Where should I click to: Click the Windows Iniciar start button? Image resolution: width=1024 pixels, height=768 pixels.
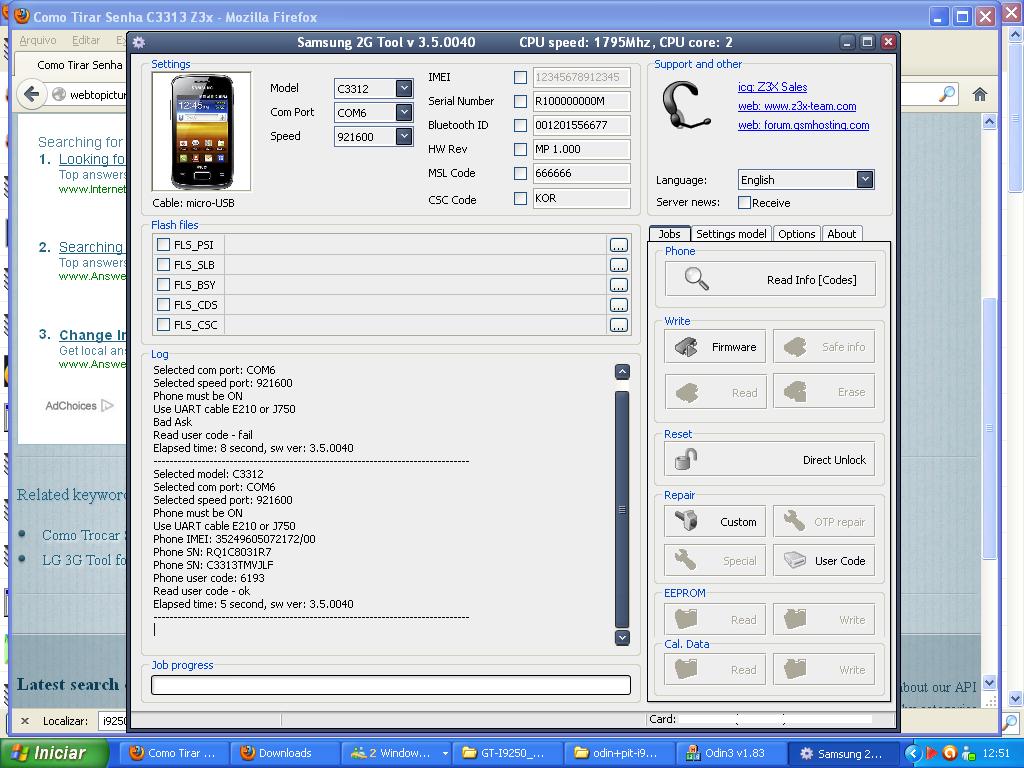pyautogui.click(x=54, y=752)
